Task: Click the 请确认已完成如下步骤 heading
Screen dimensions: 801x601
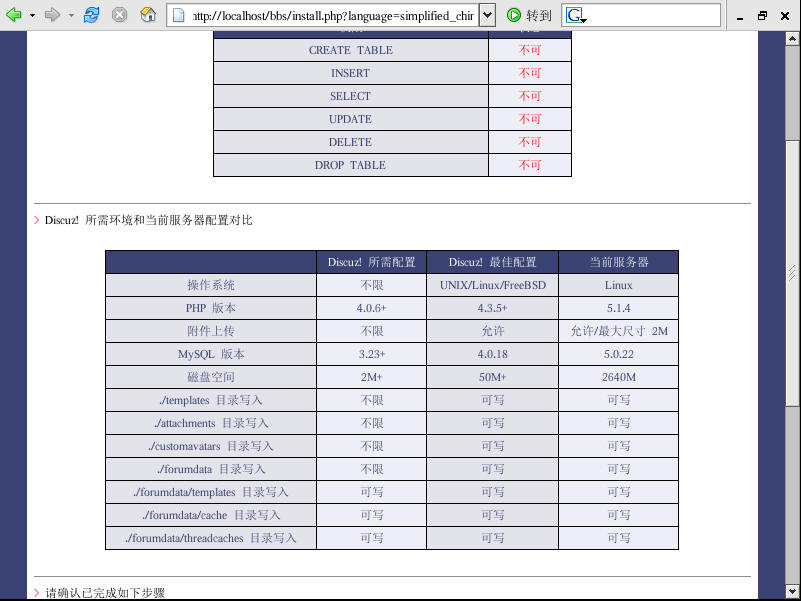Action: pos(105,593)
